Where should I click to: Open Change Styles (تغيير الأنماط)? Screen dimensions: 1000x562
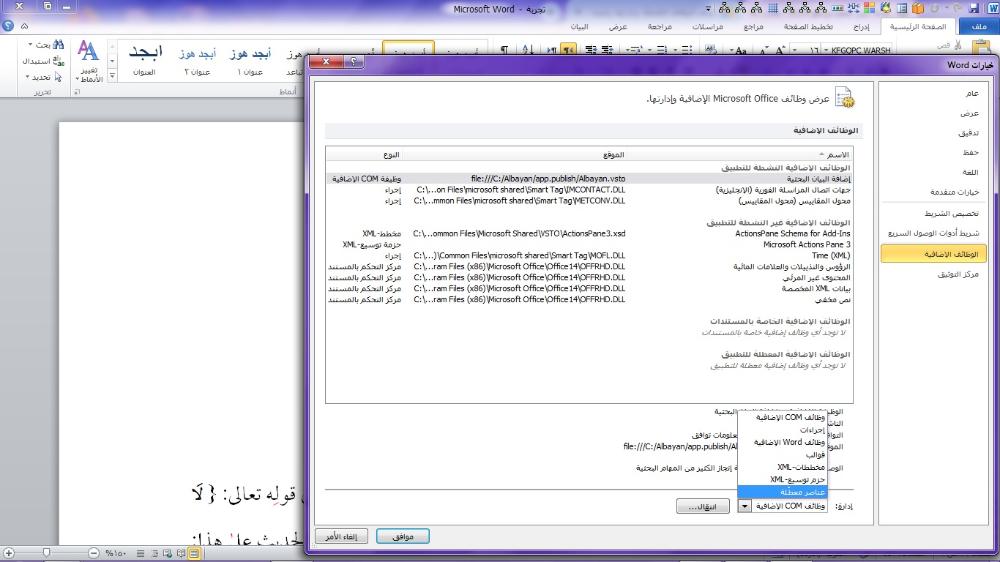pyautogui.click(x=88, y=61)
